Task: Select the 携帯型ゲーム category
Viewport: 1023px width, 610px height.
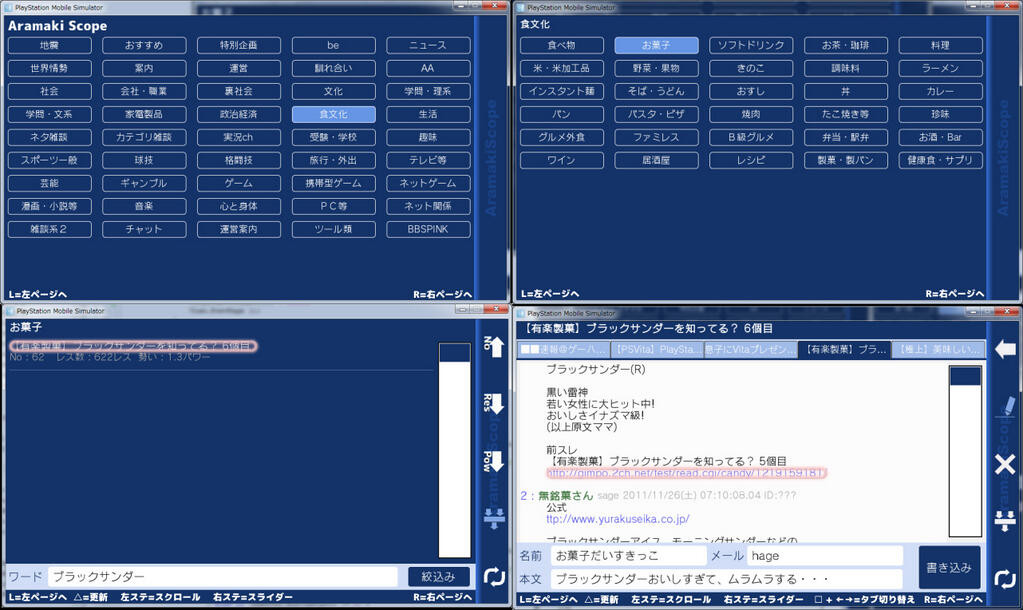Action: (333, 183)
